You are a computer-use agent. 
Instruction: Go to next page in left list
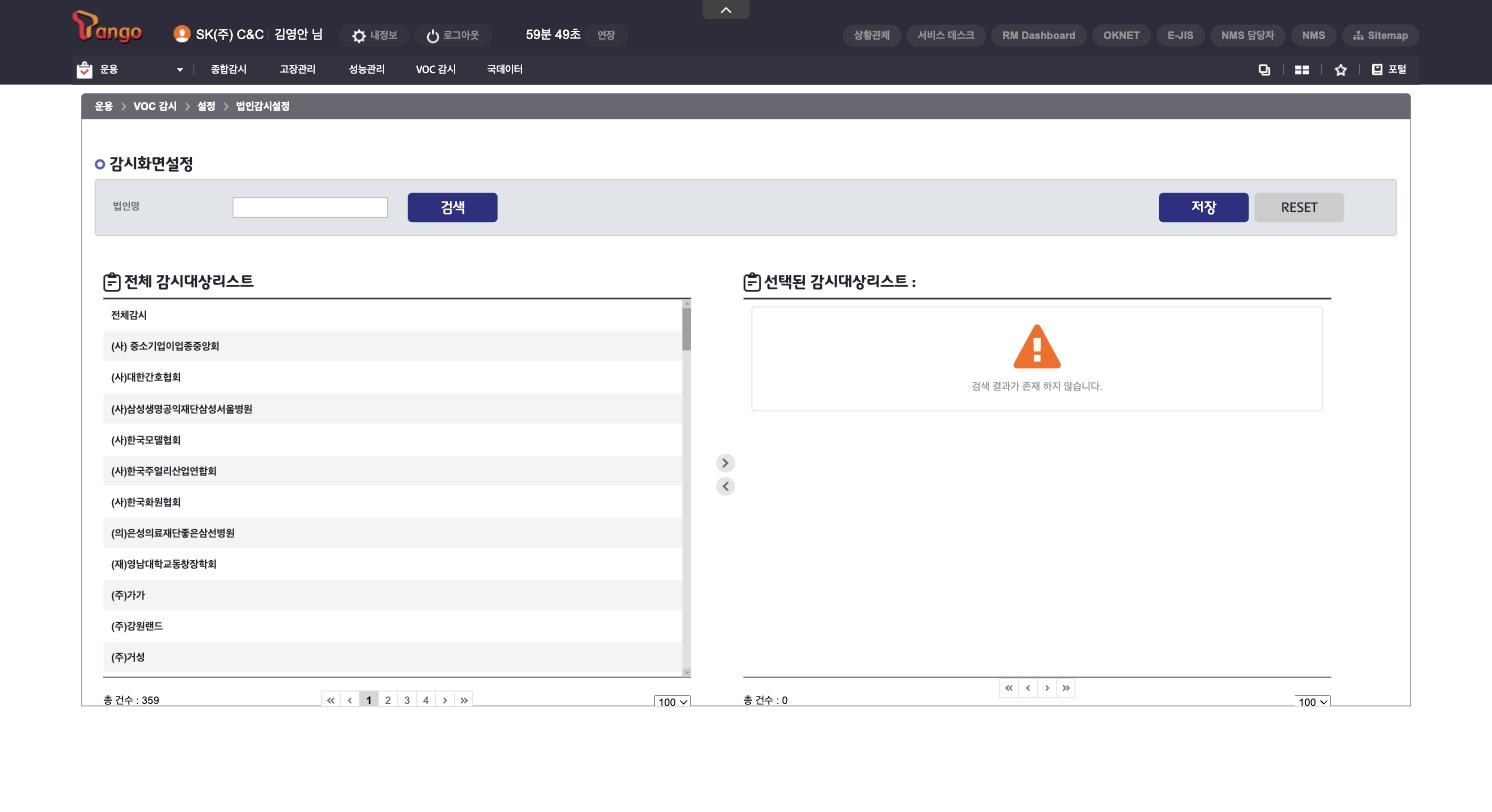(445, 700)
